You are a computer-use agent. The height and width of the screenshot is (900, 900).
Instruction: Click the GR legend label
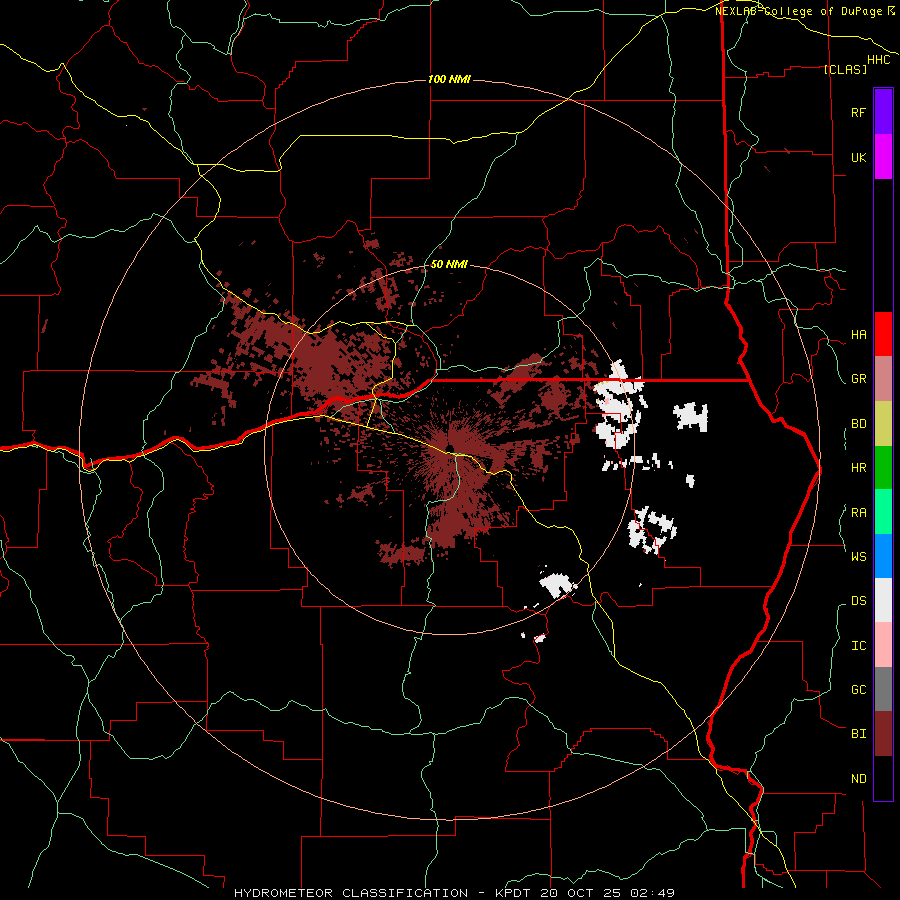point(858,379)
